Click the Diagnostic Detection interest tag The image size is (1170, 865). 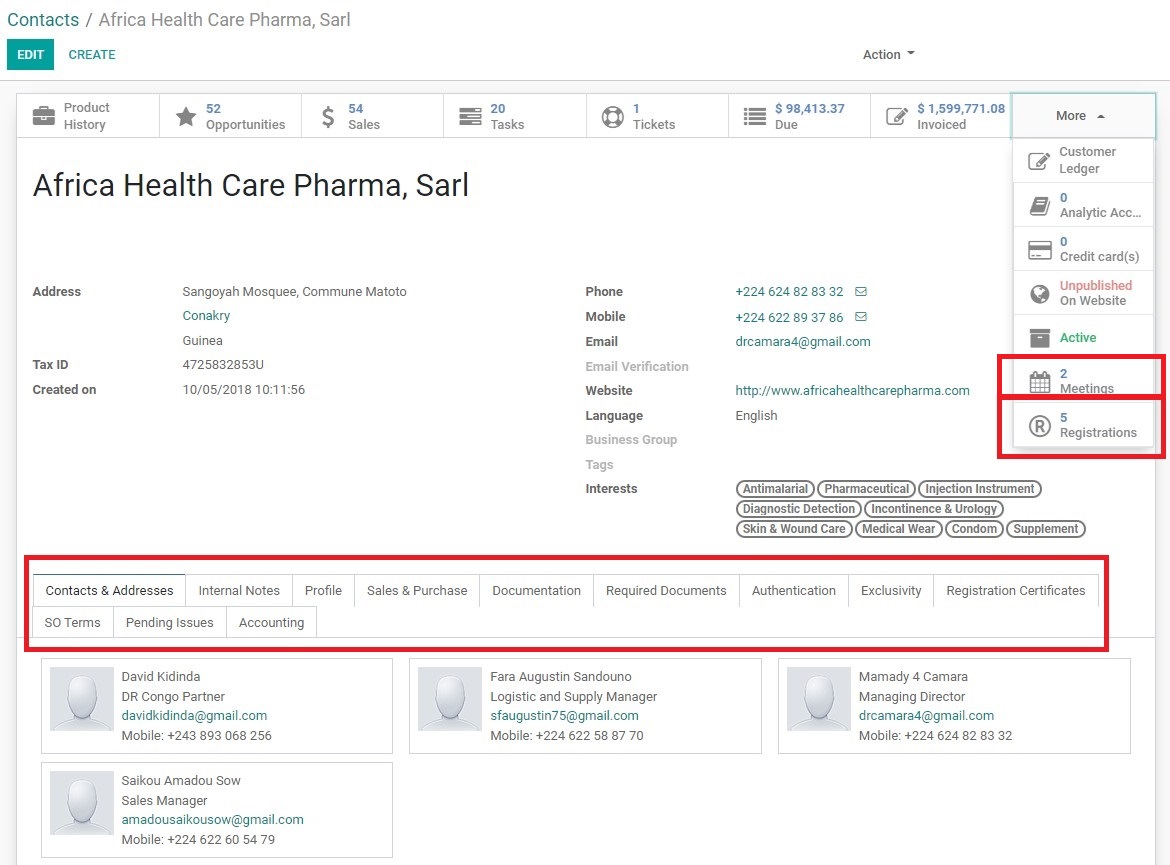(798, 509)
